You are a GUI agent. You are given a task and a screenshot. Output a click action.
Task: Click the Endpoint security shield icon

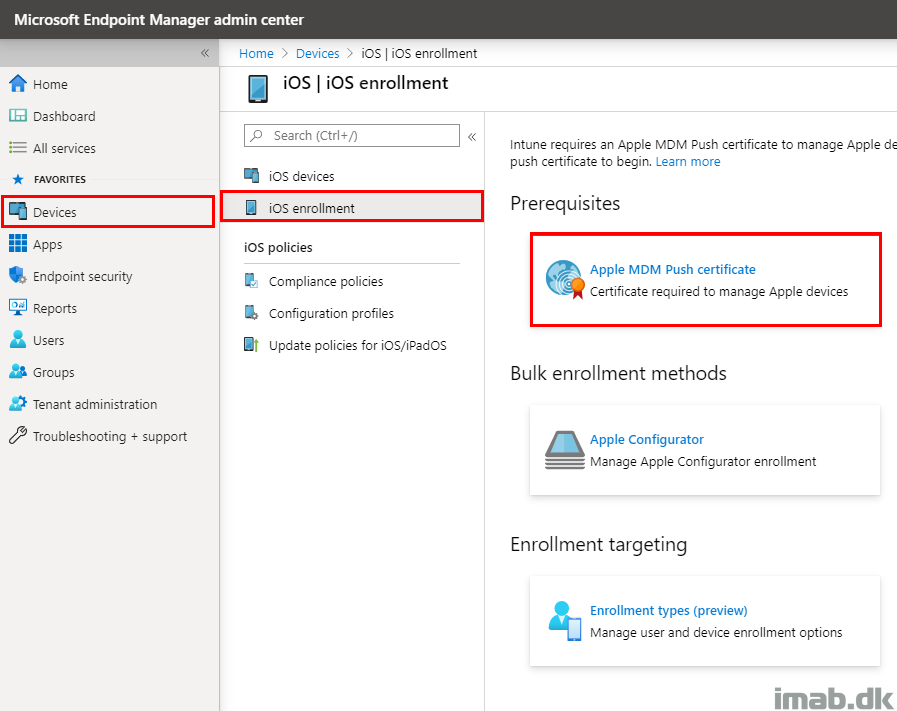click(x=18, y=275)
